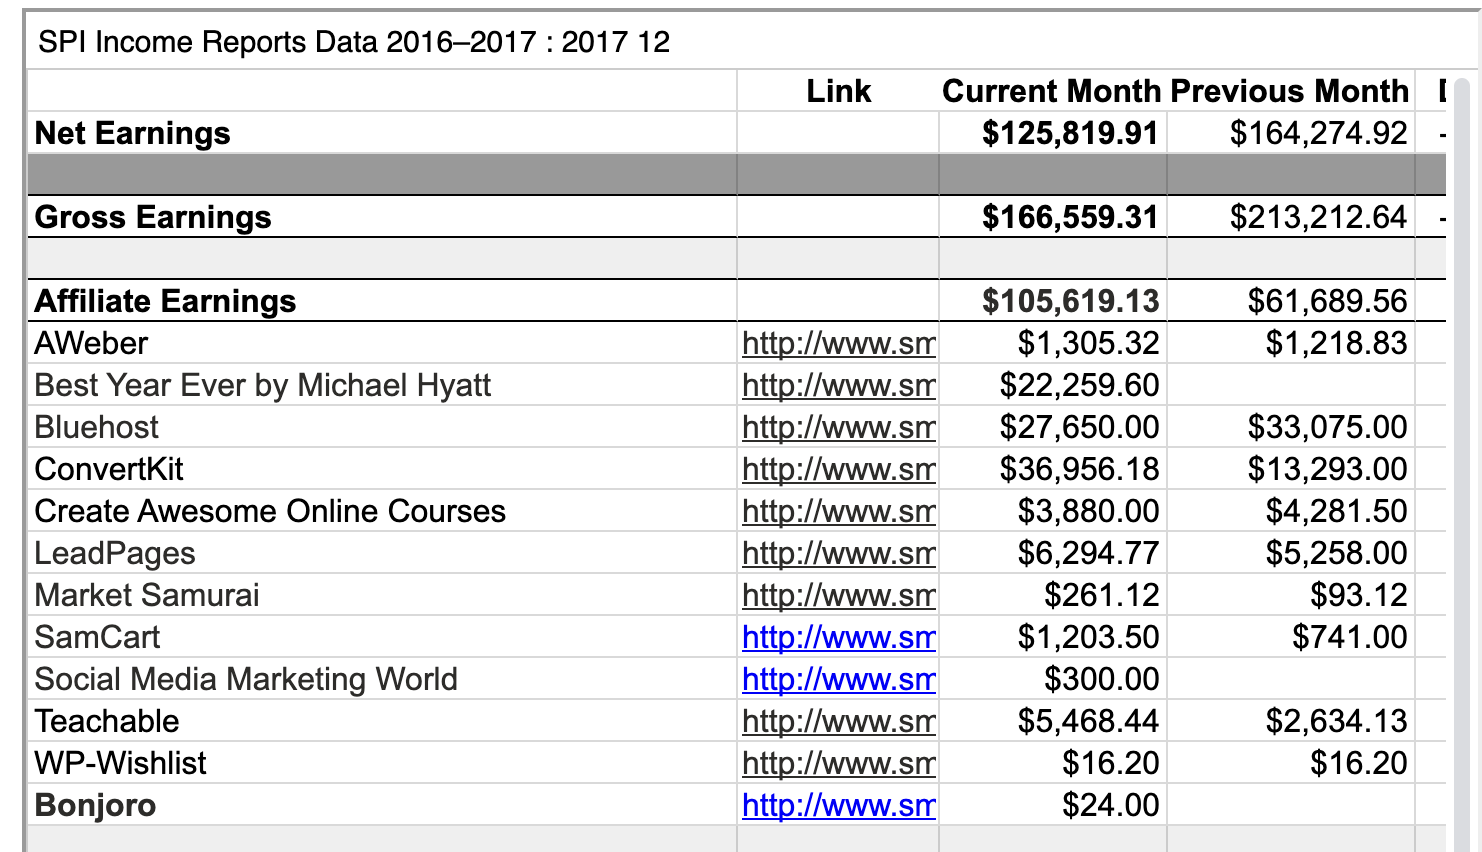Select the Bonjoro row label
Image resolution: width=1482 pixels, height=852 pixels.
point(95,805)
